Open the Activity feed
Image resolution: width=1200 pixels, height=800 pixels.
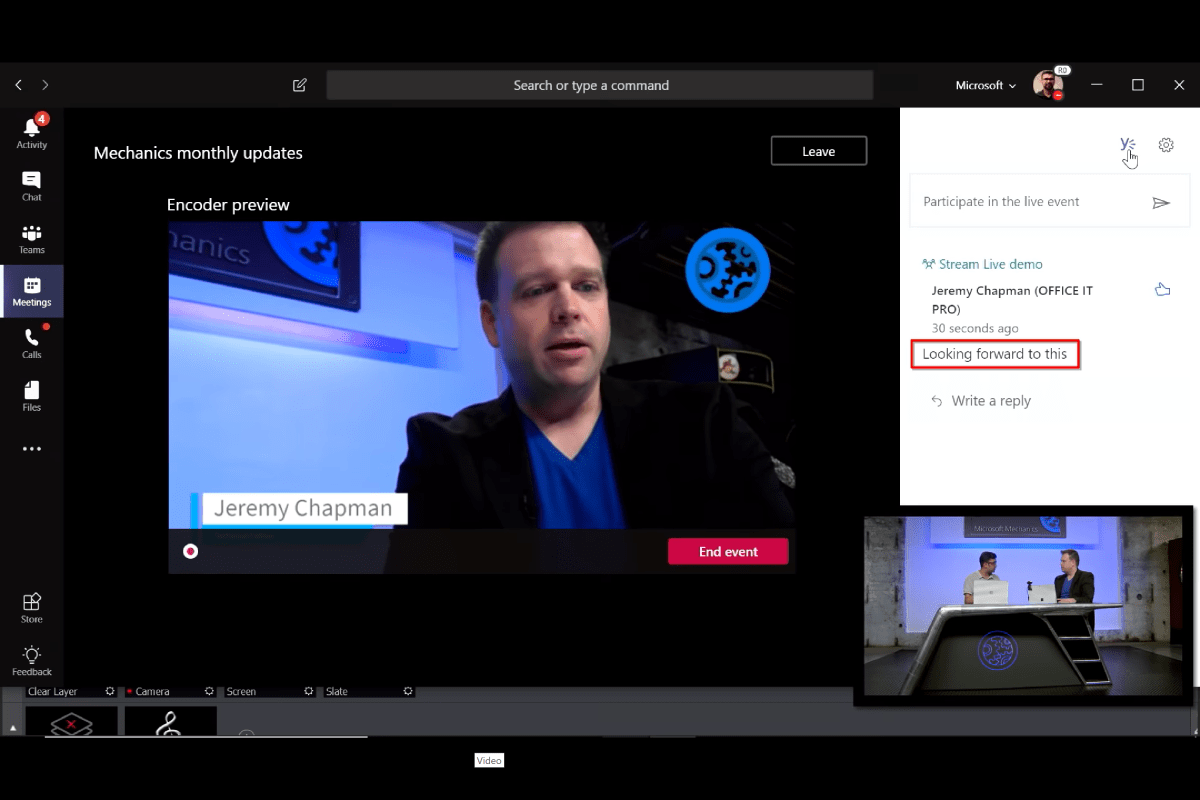31,130
